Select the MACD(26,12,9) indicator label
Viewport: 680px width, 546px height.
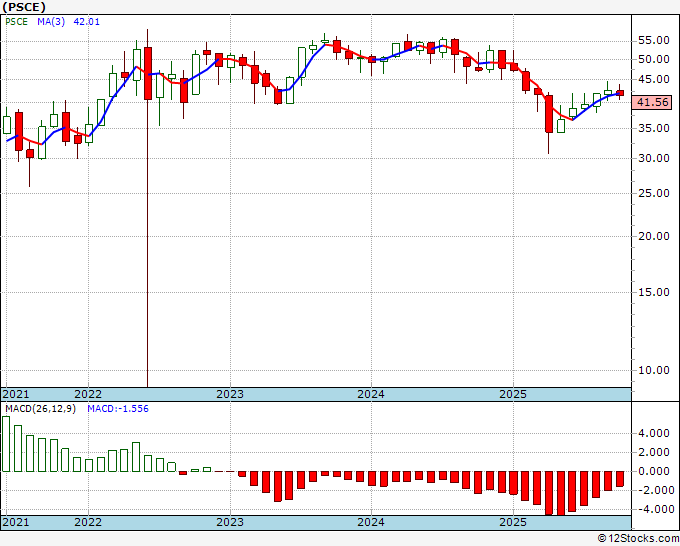tap(40, 409)
